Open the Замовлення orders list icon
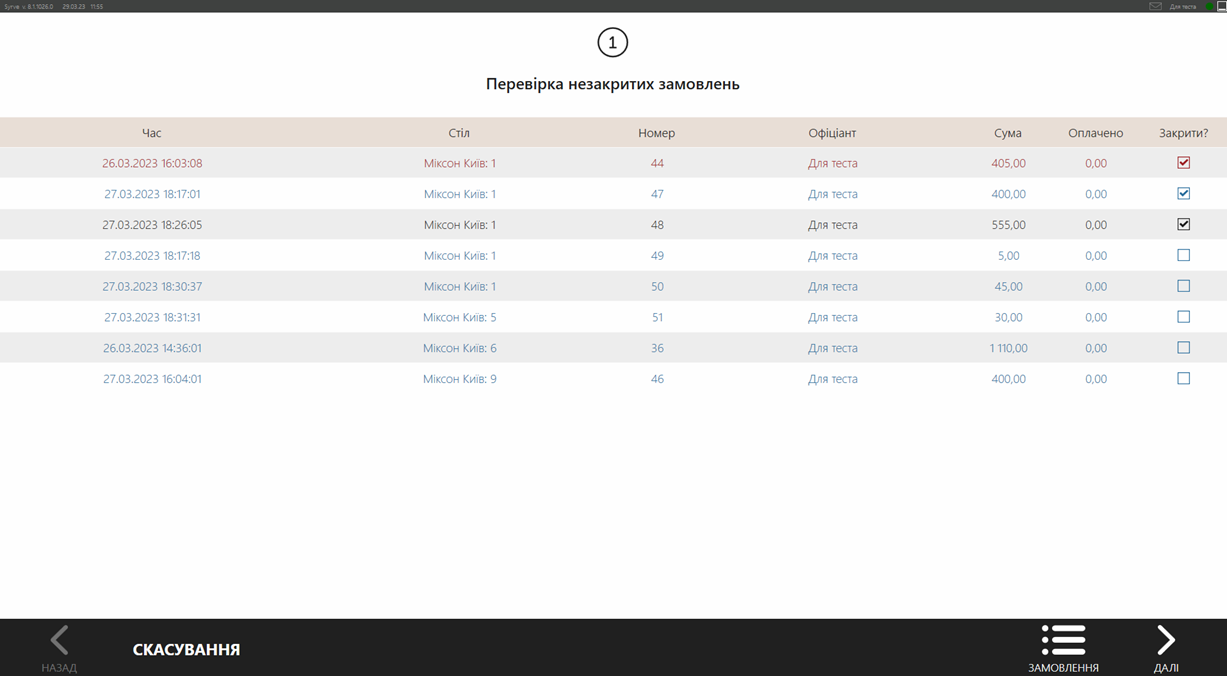Screen dimensions: 1227x676 1063,641
